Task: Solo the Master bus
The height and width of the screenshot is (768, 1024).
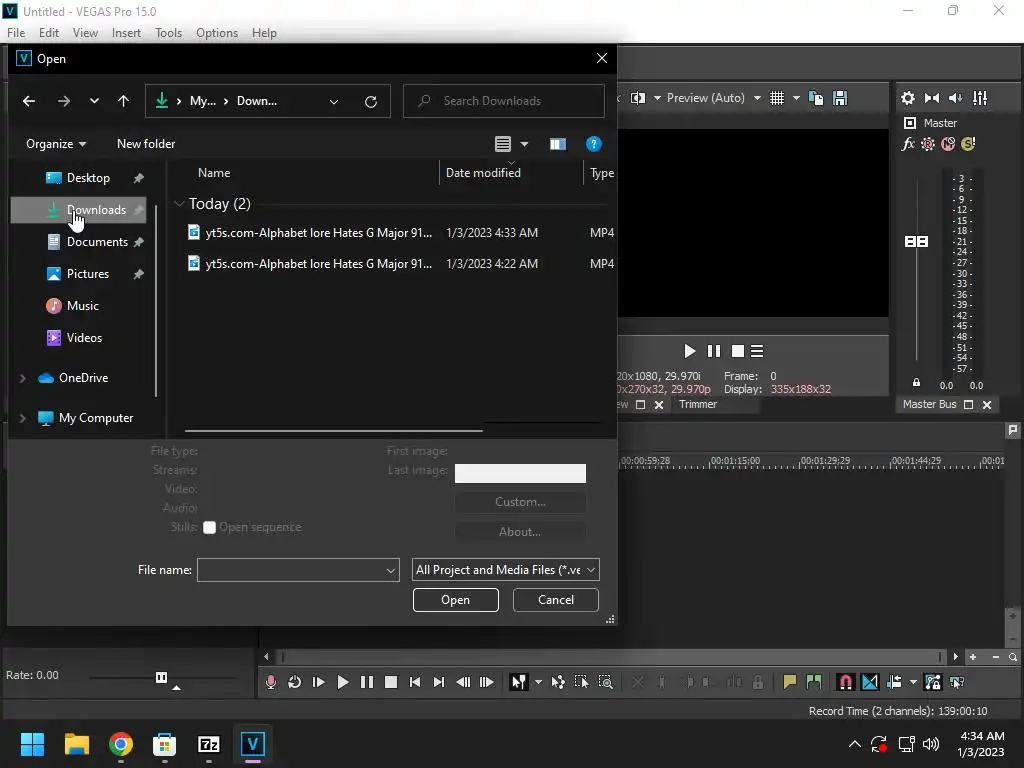Action: tap(968, 144)
